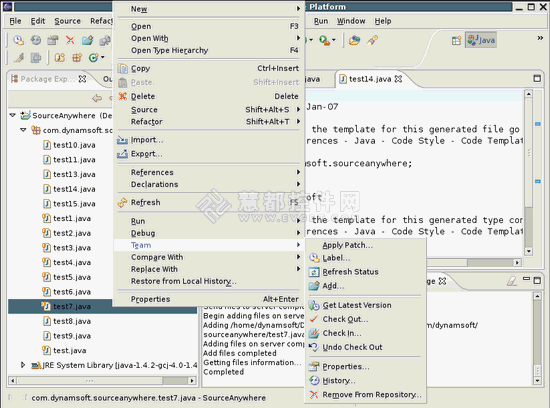550x408 pixels.
Task: Click editor horizontal scrollbar right arrow
Action: (x=517, y=262)
